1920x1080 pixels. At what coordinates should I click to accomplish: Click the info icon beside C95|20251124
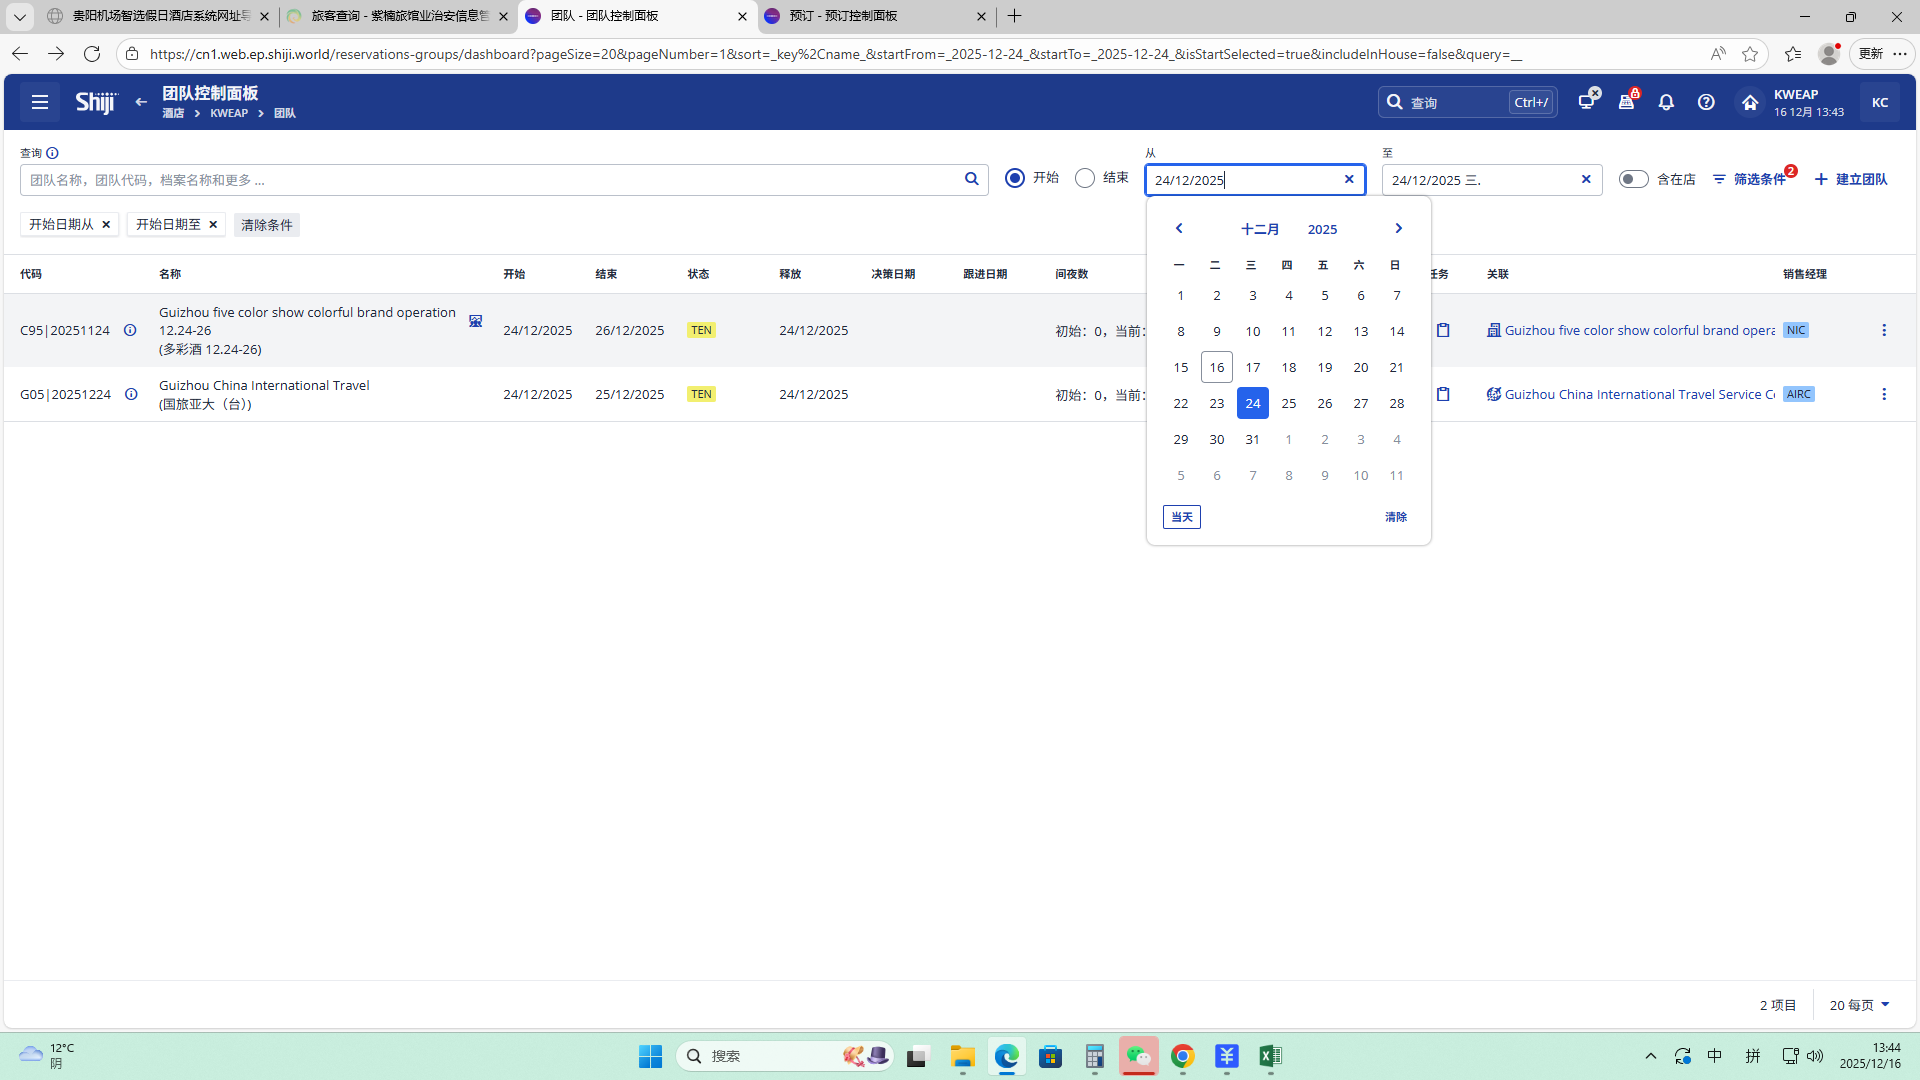(x=130, y=330)
